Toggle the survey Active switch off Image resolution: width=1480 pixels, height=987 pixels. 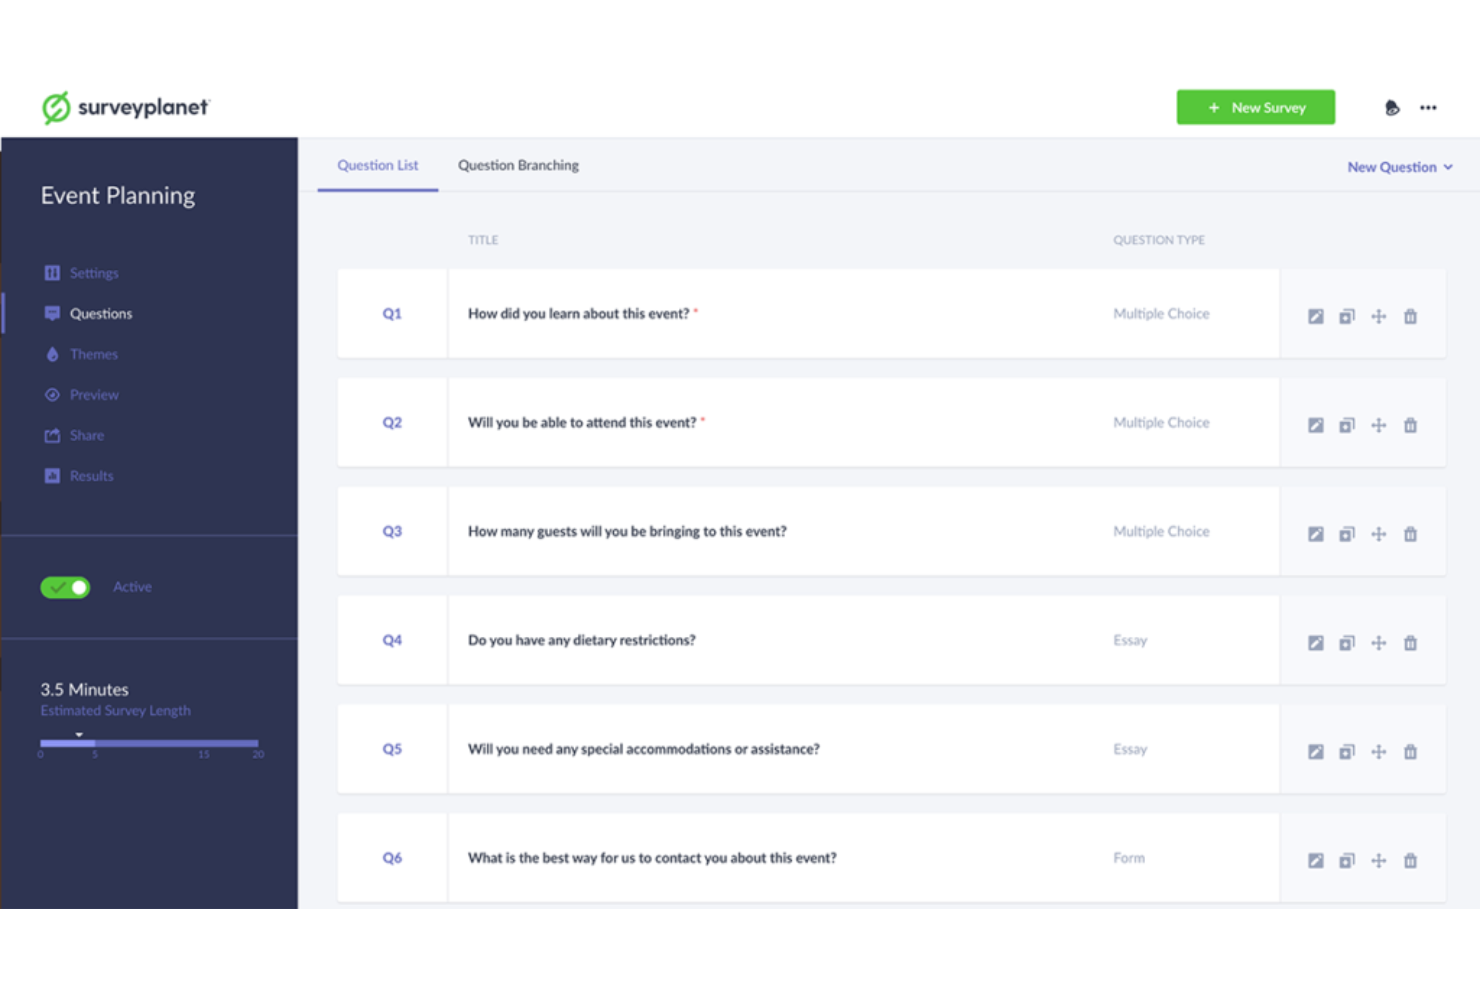(64, 587)
